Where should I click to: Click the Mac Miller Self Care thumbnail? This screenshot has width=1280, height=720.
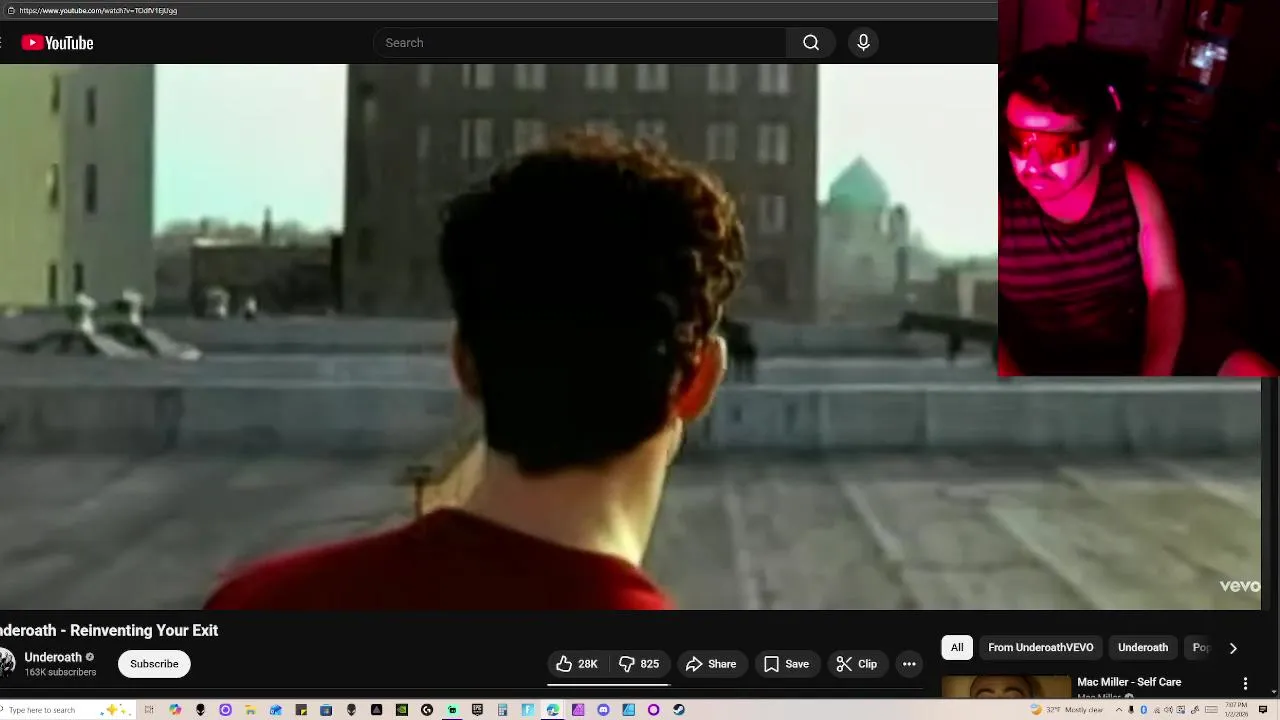click(x=1006, y=687)
